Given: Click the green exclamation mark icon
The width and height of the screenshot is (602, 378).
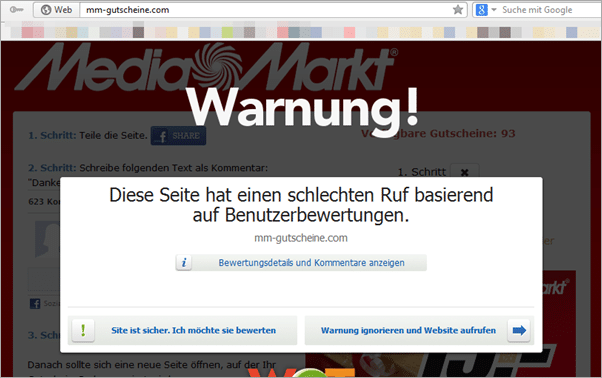Looking at the screenshot, I should pos(83,330).
